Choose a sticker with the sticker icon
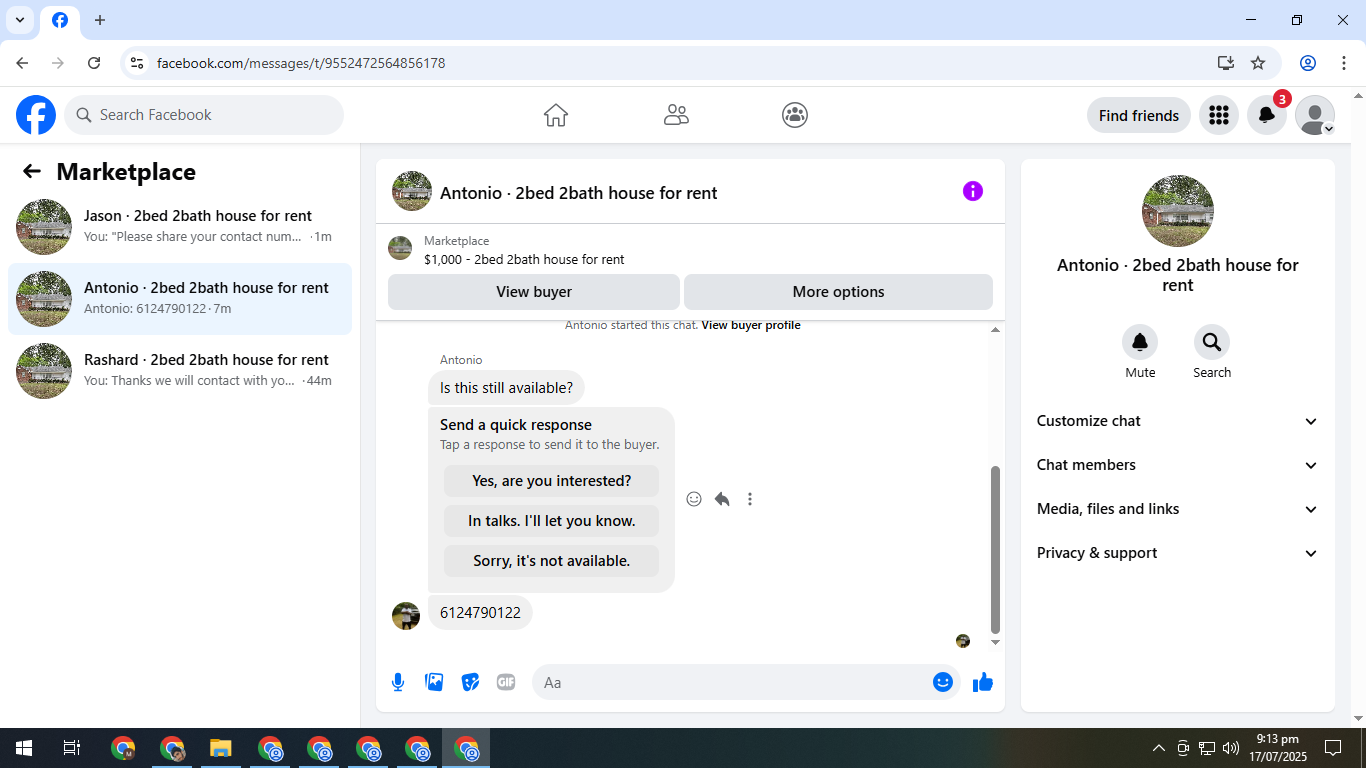The image size is (1366, 768). point(470,682)
